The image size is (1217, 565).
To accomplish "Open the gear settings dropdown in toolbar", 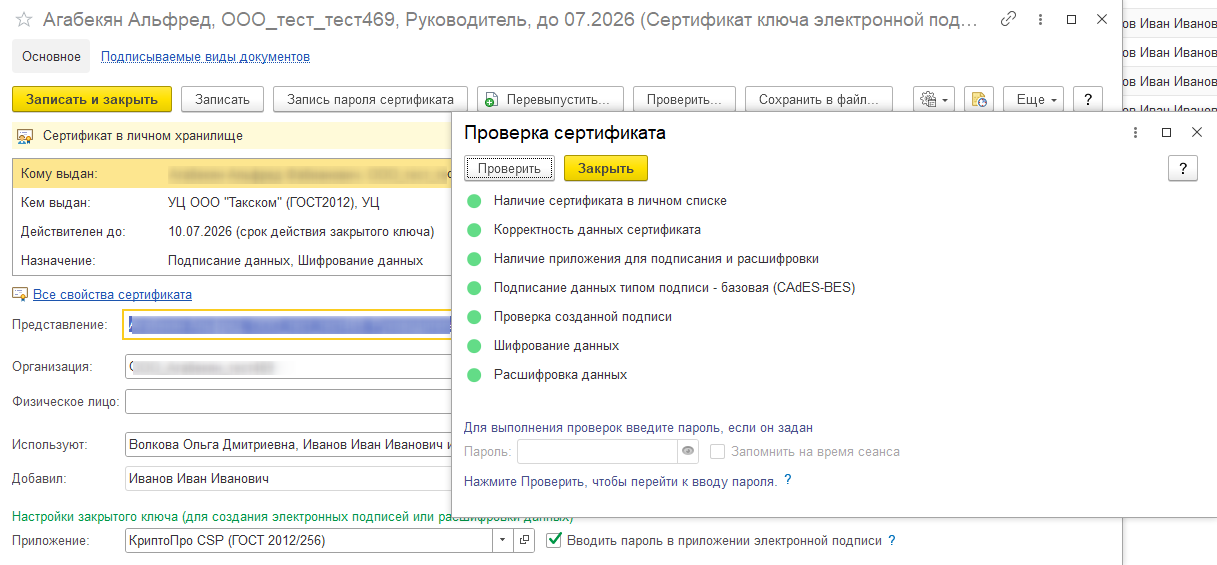I will click(x=933, y=99).
